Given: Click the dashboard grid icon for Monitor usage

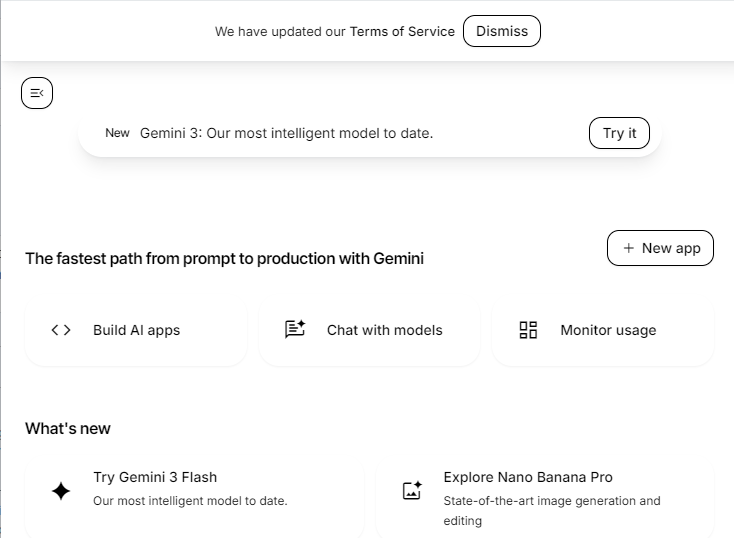Looking at the screenshot, I should pos(528,330).
